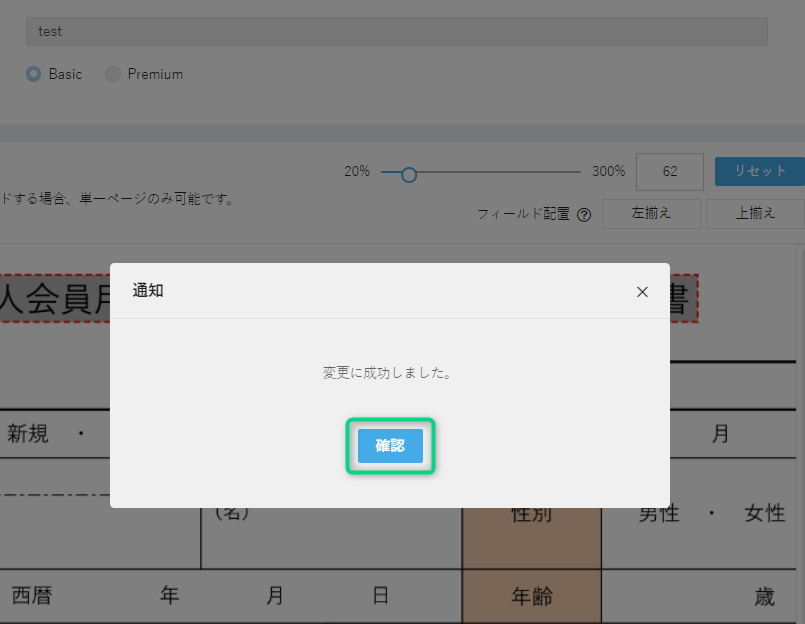This screenshot has width=805, height=624.
Task: Close the 通知 dialog with the X icon
Action: click(642, 292)
